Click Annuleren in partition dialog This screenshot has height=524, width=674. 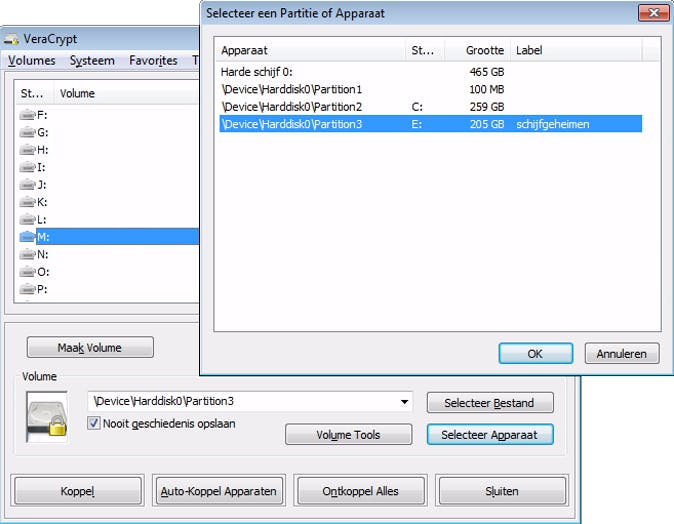(622, 353)
